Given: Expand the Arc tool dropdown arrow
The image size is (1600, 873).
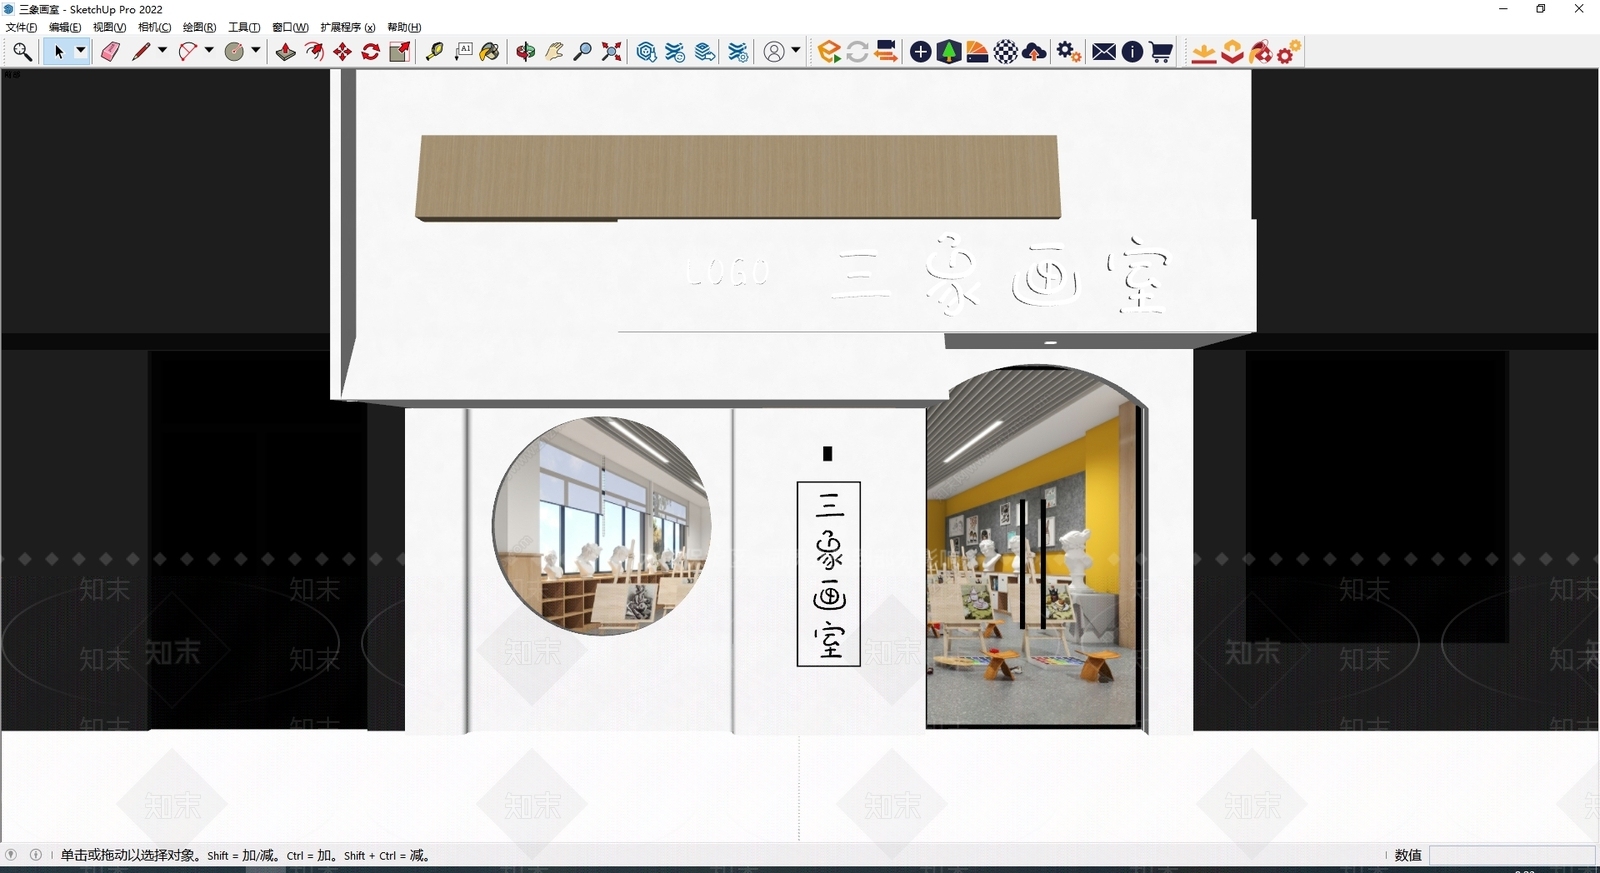Looking at the screenshot, I should [x=209, y=51].
